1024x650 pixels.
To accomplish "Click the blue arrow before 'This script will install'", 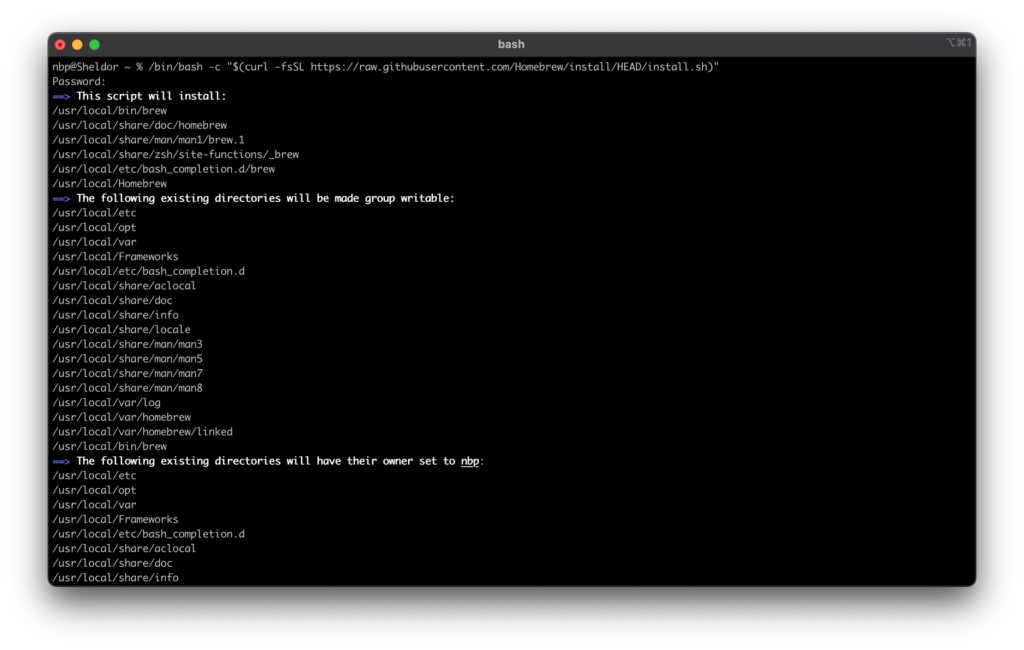I will (x=61, y=97).
